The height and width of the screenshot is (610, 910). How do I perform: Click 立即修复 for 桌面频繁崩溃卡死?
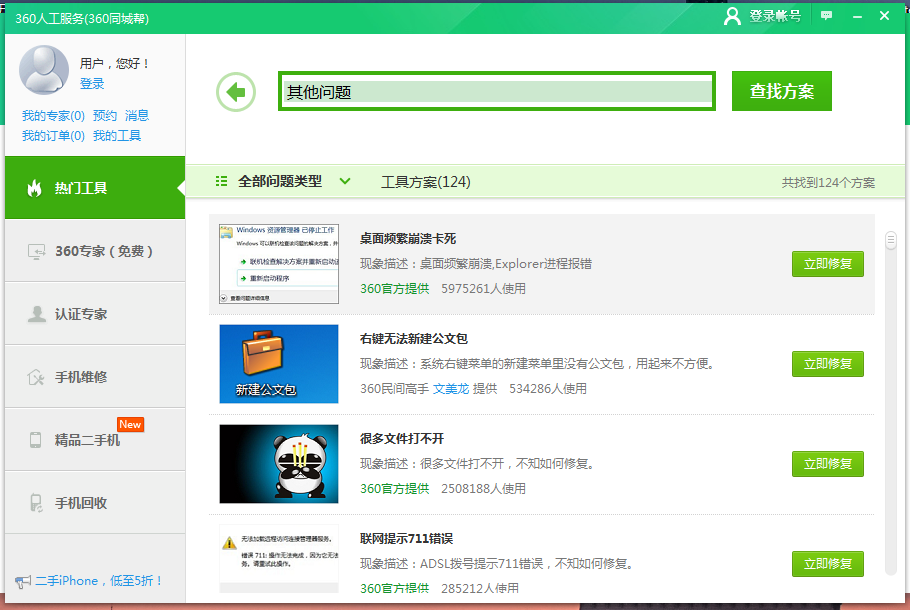[828, 264]
